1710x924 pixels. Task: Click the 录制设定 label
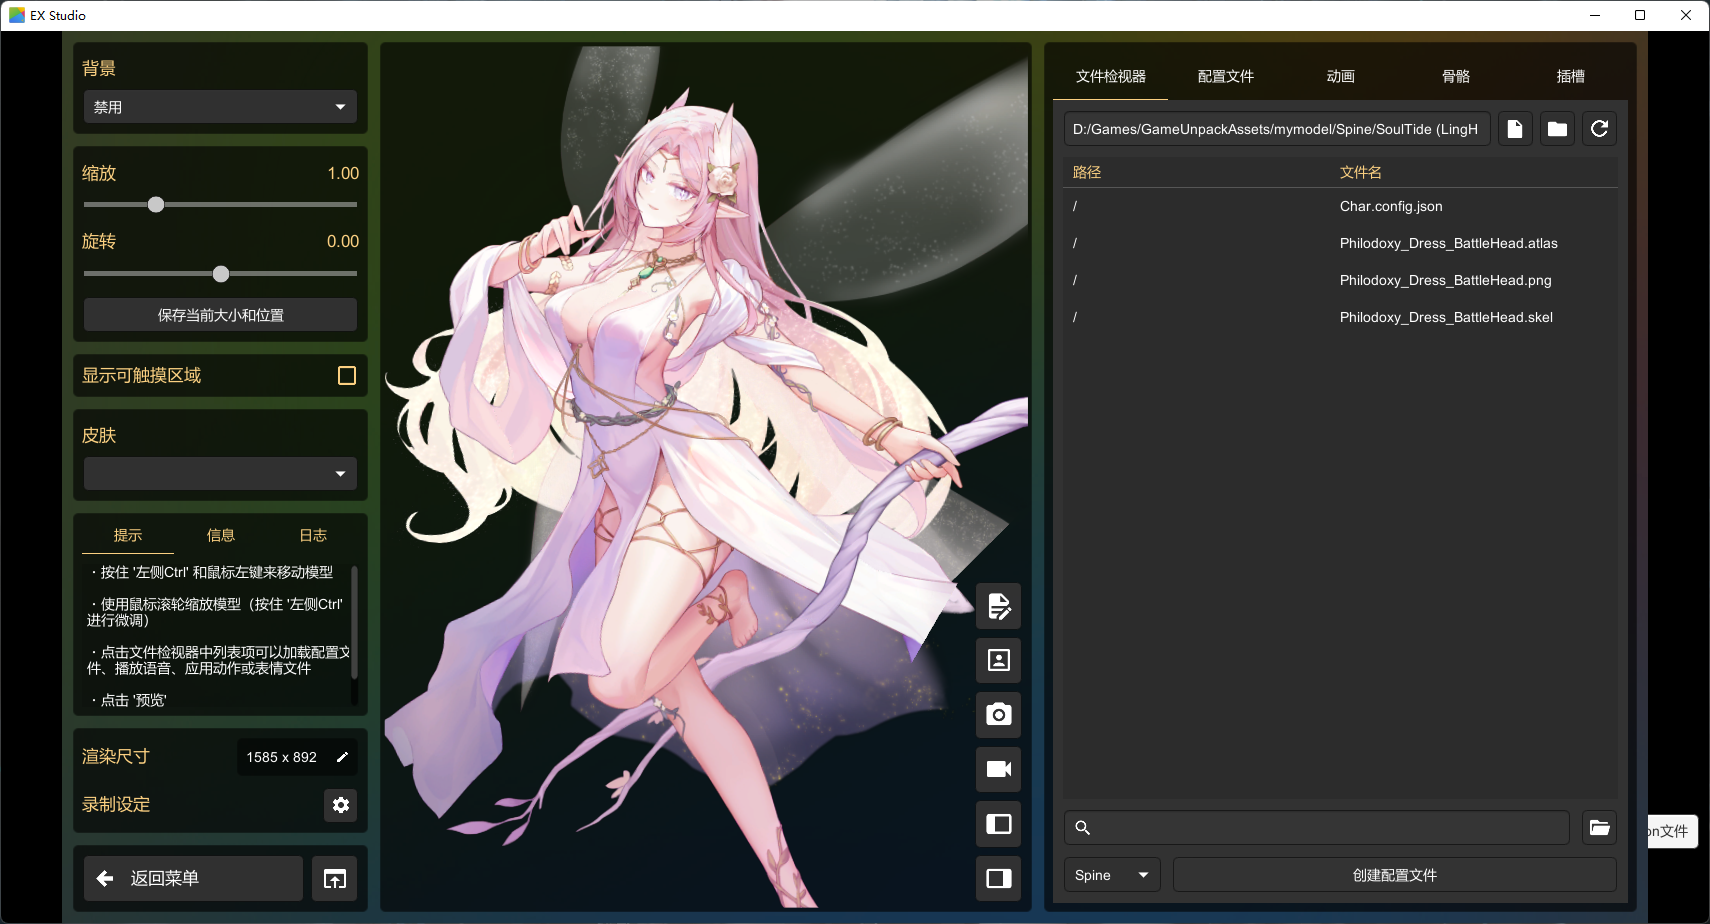(116, 805)
